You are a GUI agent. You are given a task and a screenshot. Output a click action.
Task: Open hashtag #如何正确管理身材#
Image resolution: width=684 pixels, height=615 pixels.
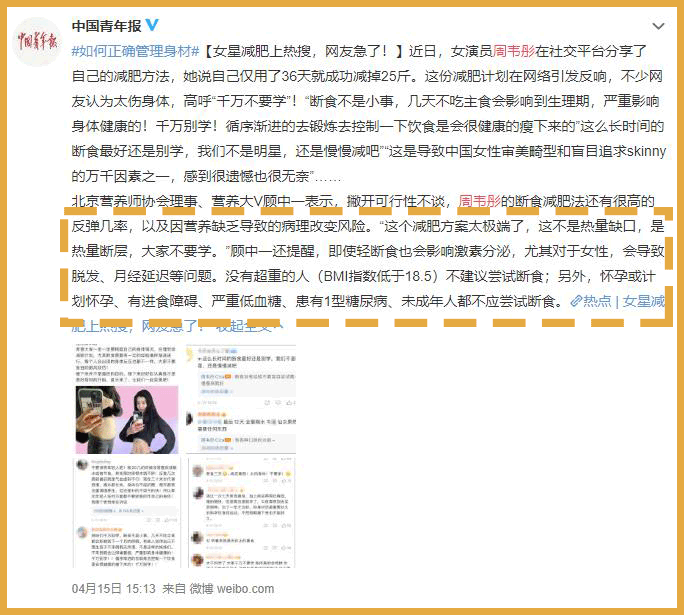(x=135, y=51)
